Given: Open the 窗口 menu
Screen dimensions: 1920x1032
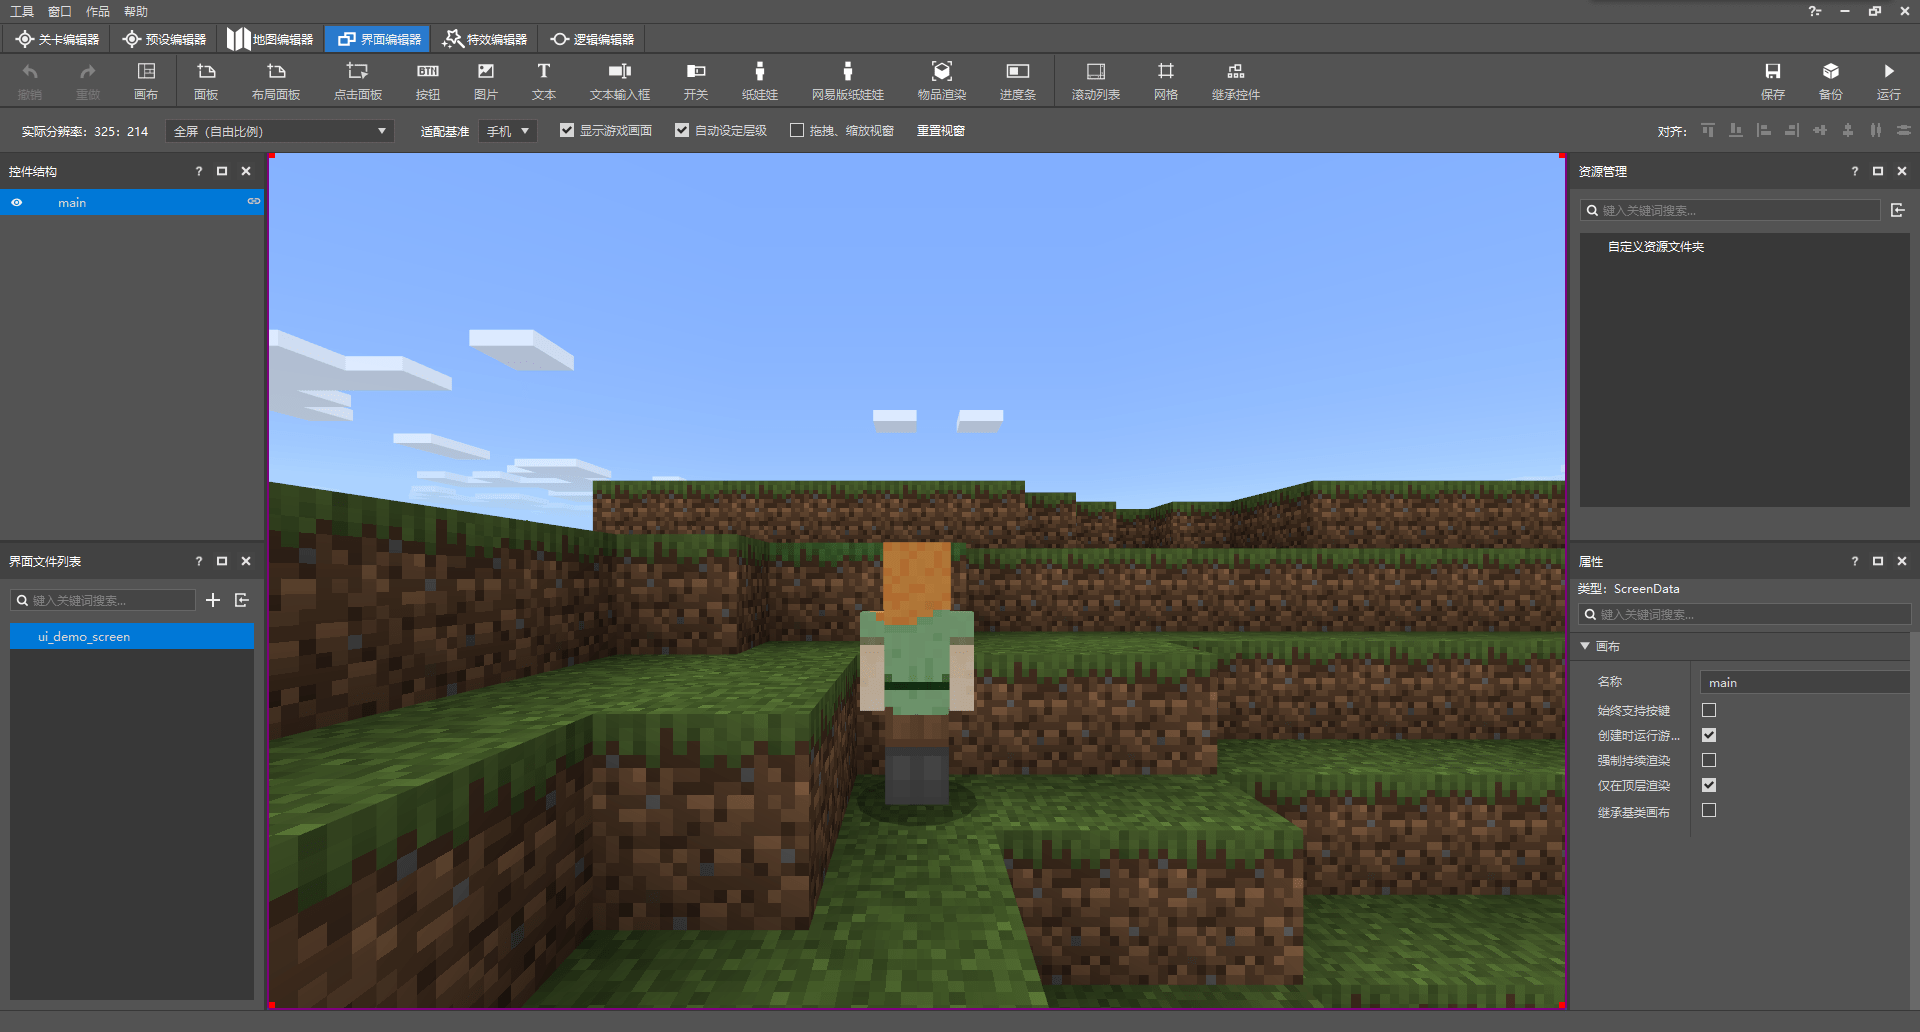Looking at the screenshot, I should click(60, 12).
